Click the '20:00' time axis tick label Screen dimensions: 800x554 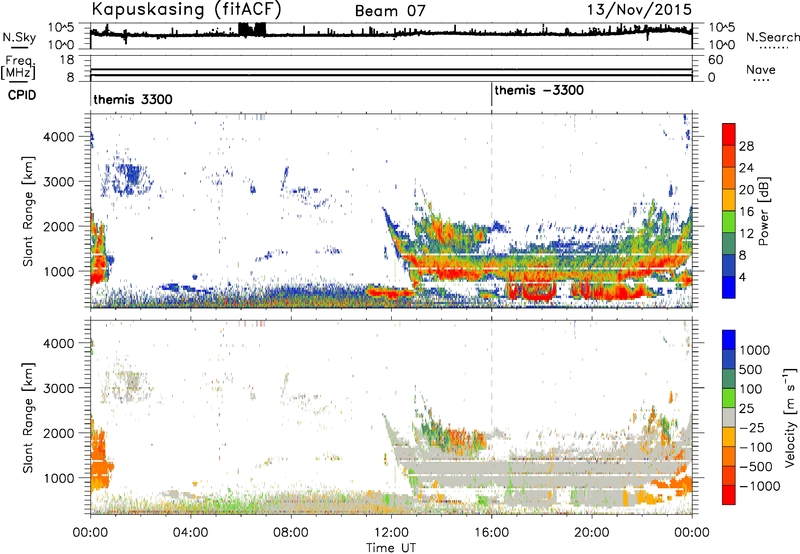pos(592,533)
